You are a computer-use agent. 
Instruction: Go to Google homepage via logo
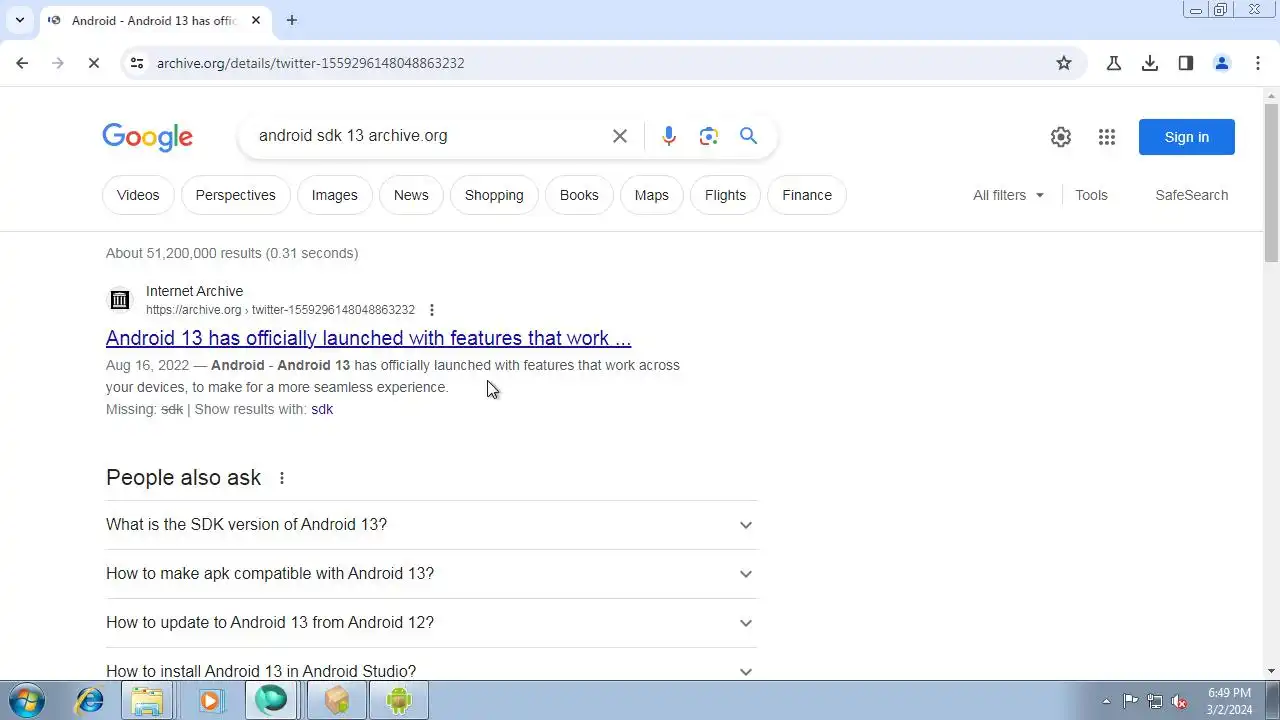click(x=147, y=137)
